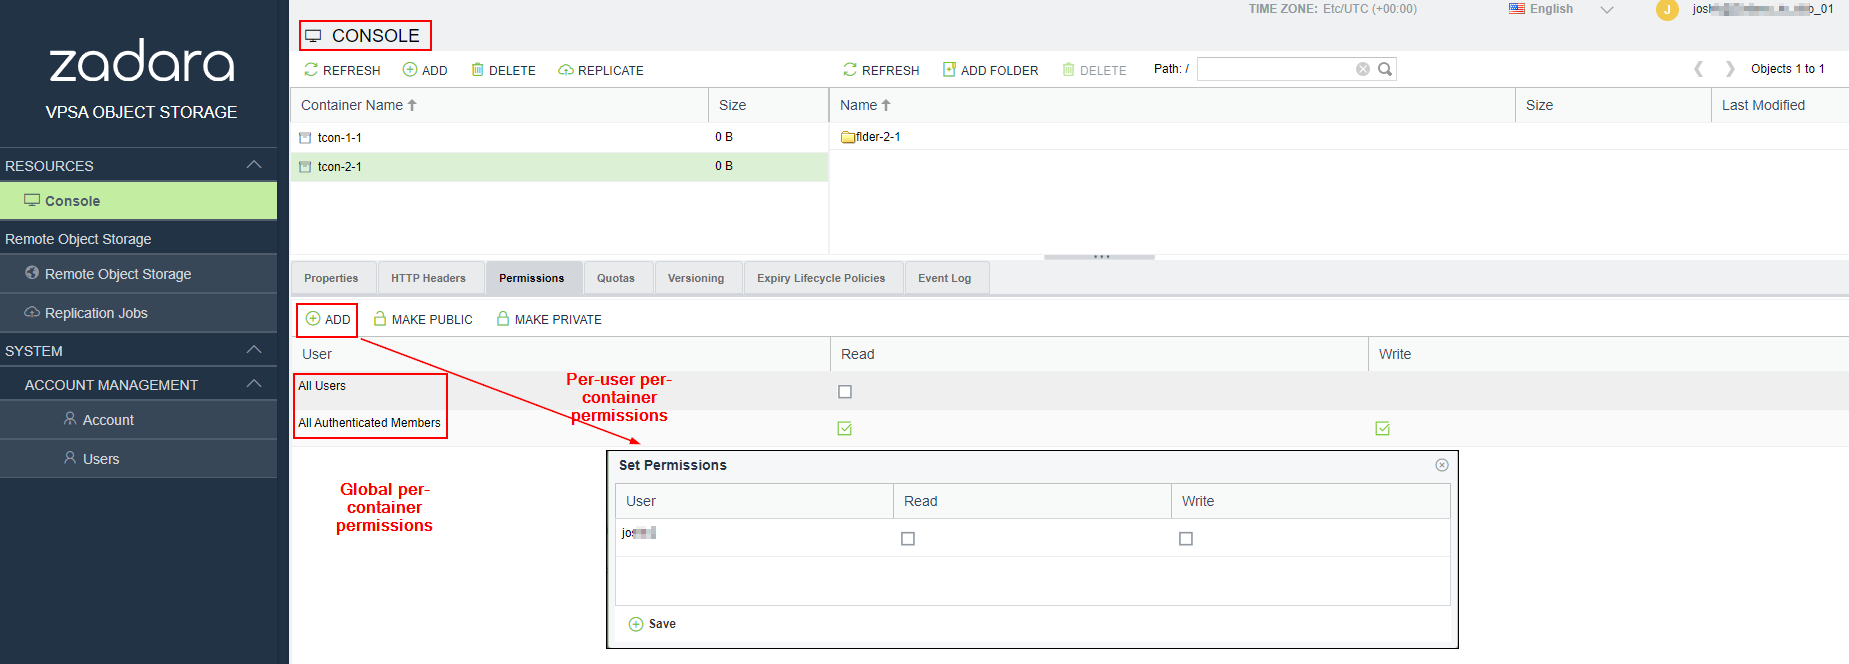The image size is (1849, 664).
Task: Open Replication Jobs in sidebar
Action: point(138,313)
